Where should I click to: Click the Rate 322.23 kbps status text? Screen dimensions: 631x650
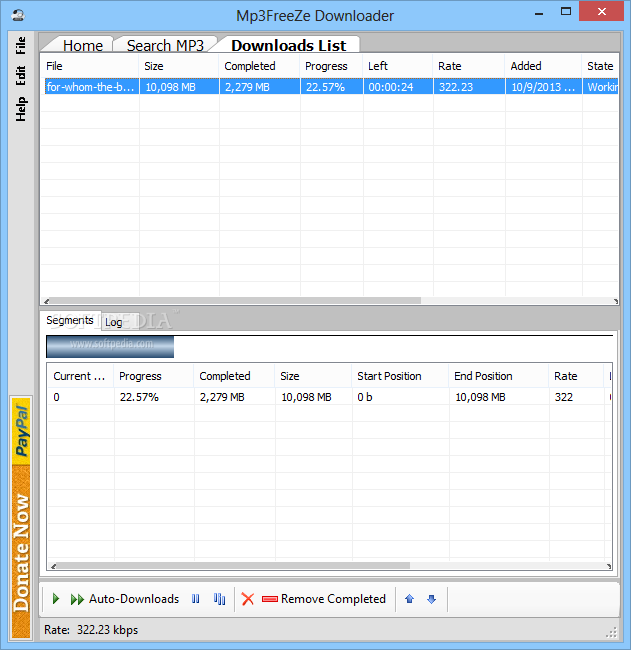pos(91,630)
